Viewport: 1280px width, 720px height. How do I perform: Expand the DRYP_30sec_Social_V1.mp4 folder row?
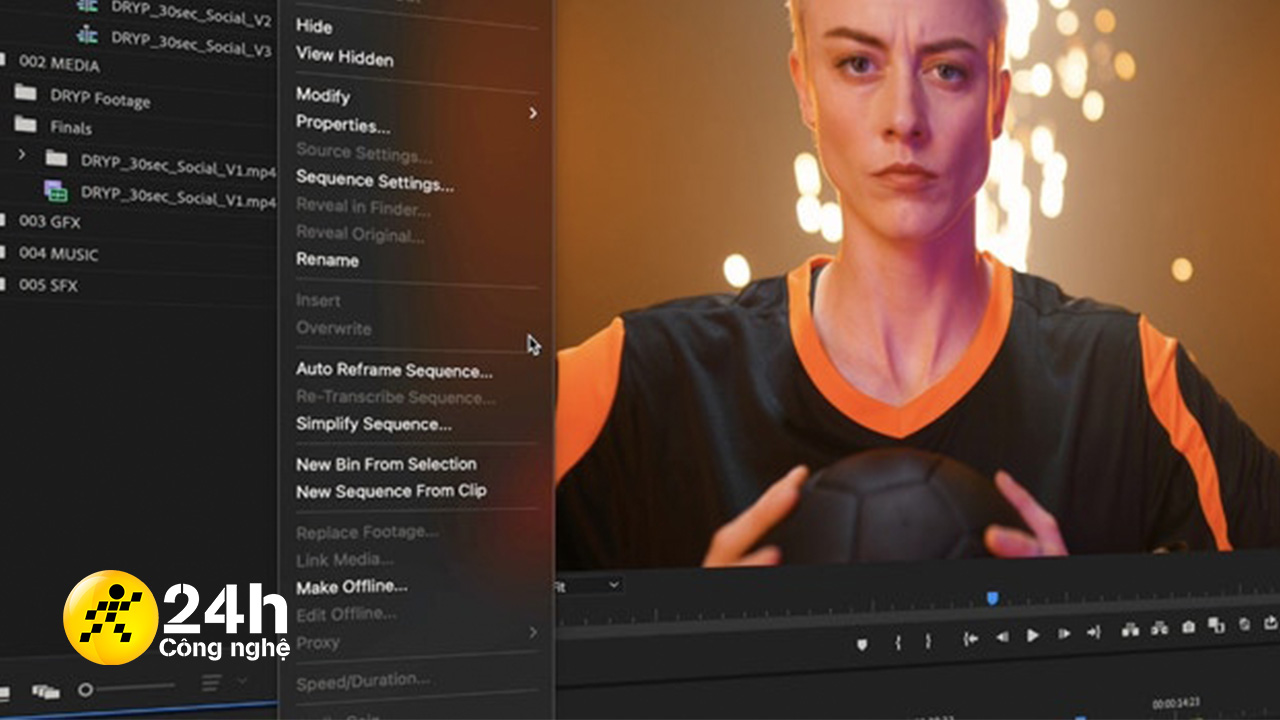[x=22, y=156]
